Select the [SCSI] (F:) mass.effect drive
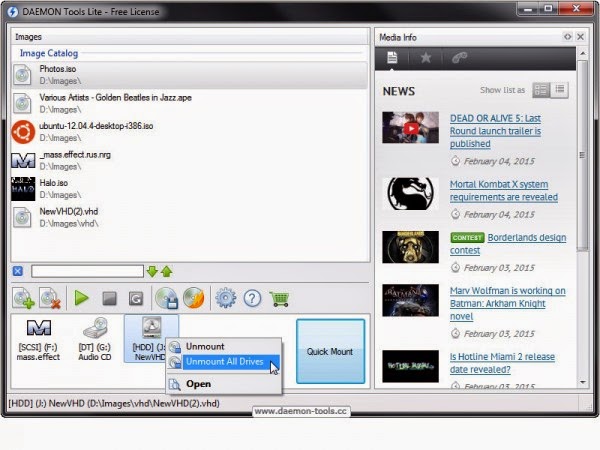600x450 pixels. [x=38, y=339]
